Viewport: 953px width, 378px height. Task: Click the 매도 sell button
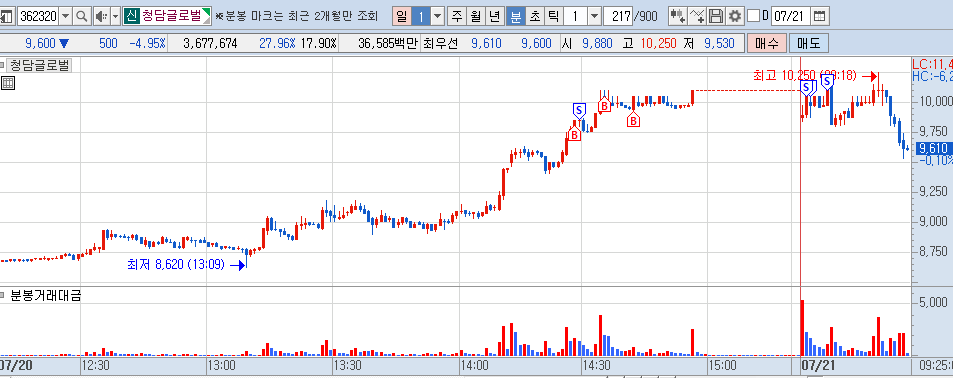click(x=808, y=43)
